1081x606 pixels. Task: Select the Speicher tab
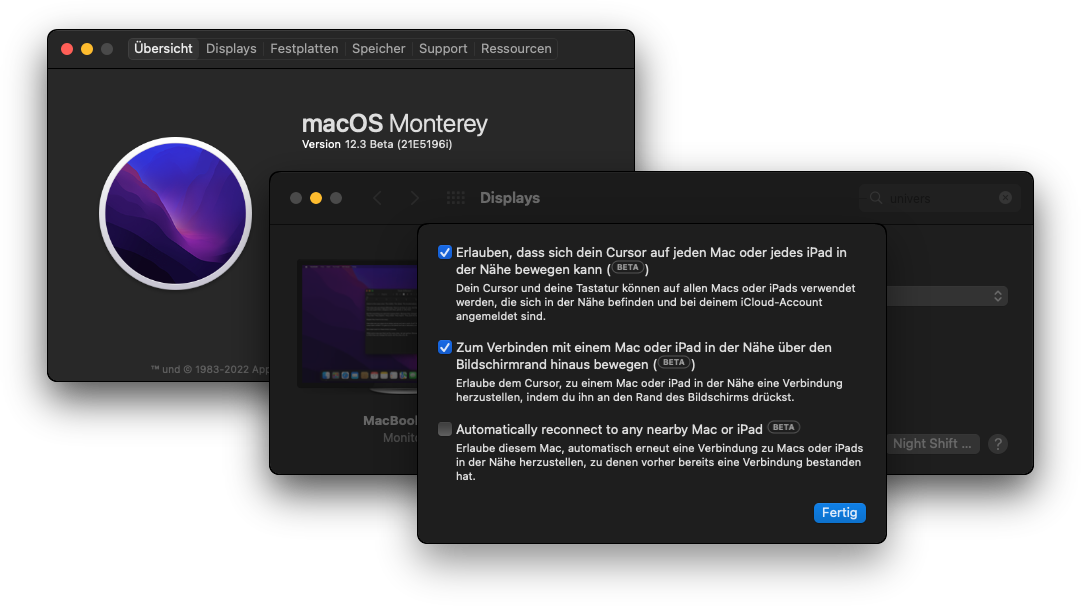(x=378, y=49)
